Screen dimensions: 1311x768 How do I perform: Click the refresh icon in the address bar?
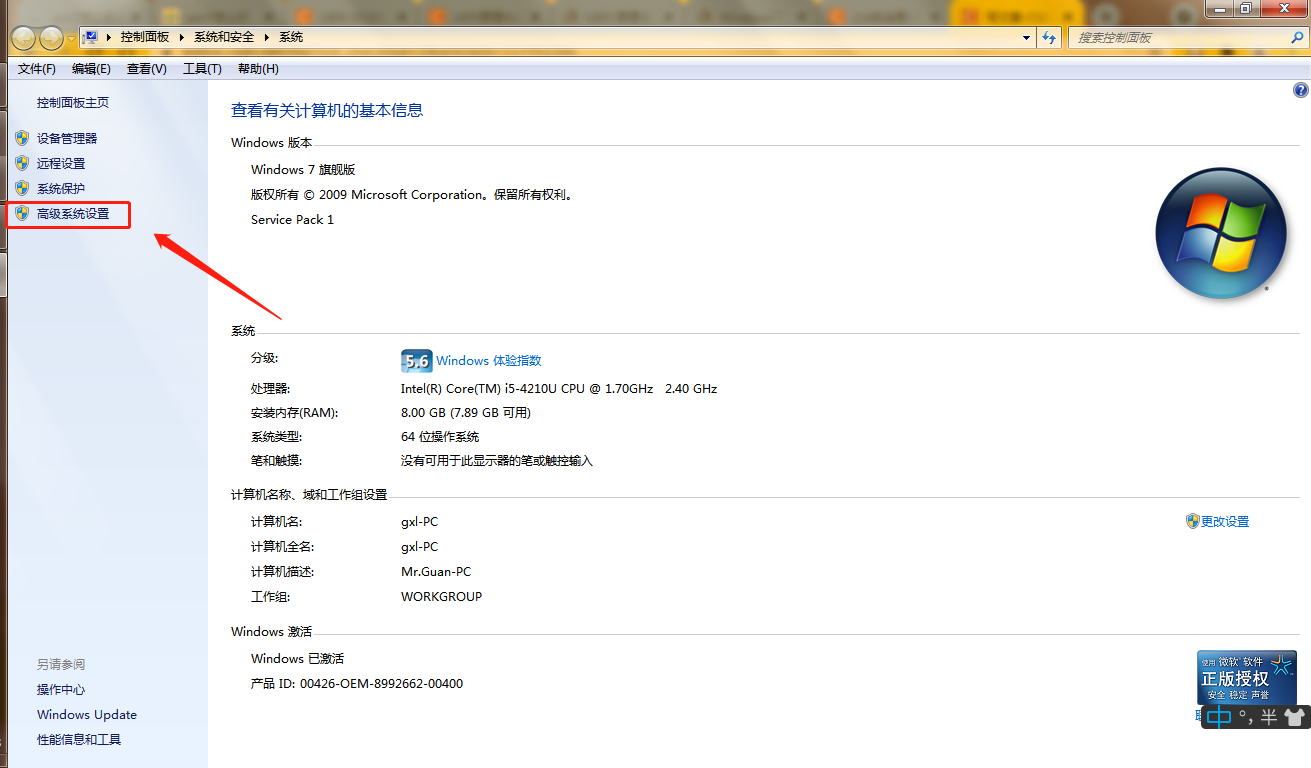1047,37
